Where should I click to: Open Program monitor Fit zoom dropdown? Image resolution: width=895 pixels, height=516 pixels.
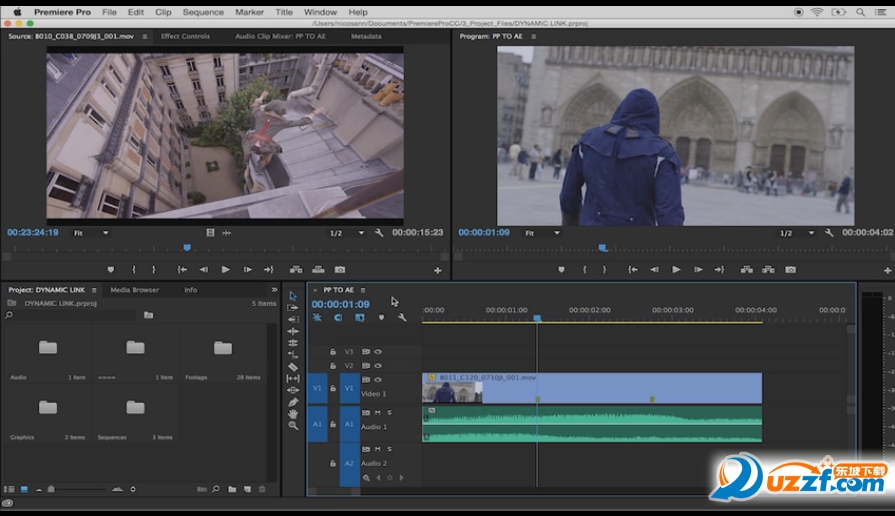[544, 233]
